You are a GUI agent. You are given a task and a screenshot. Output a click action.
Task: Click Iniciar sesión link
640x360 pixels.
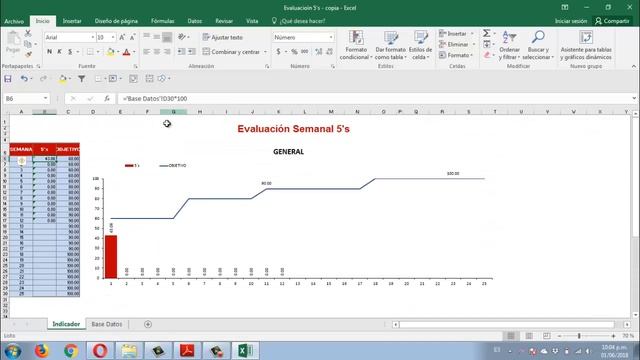571,21
